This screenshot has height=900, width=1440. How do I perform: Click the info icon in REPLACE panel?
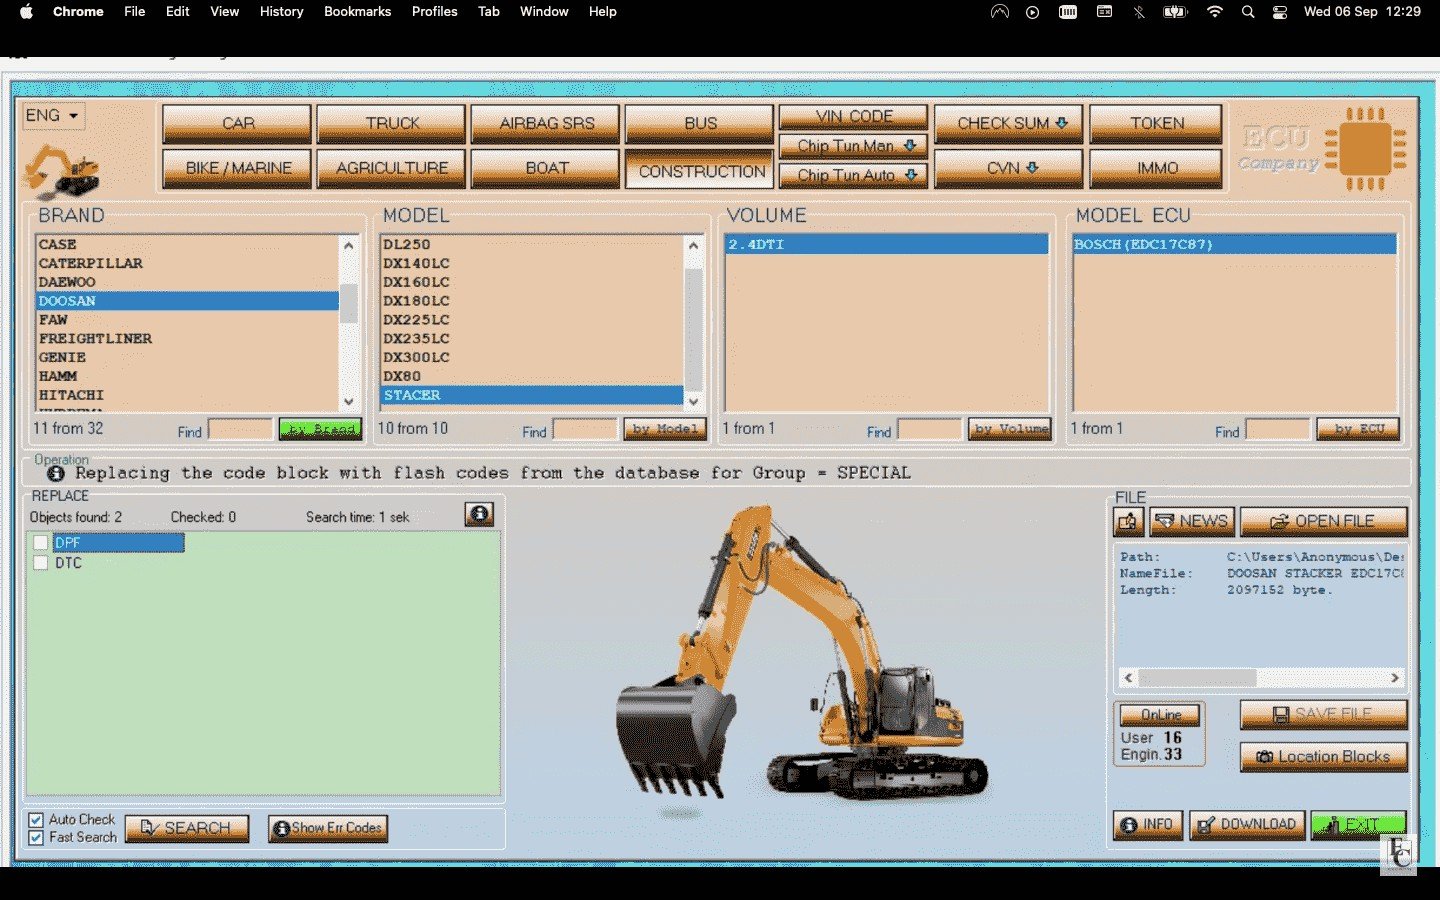point(479,514)
